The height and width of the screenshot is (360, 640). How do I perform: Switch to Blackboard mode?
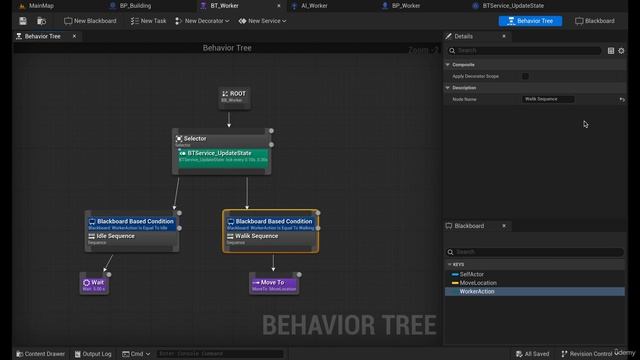click(595, 21)
